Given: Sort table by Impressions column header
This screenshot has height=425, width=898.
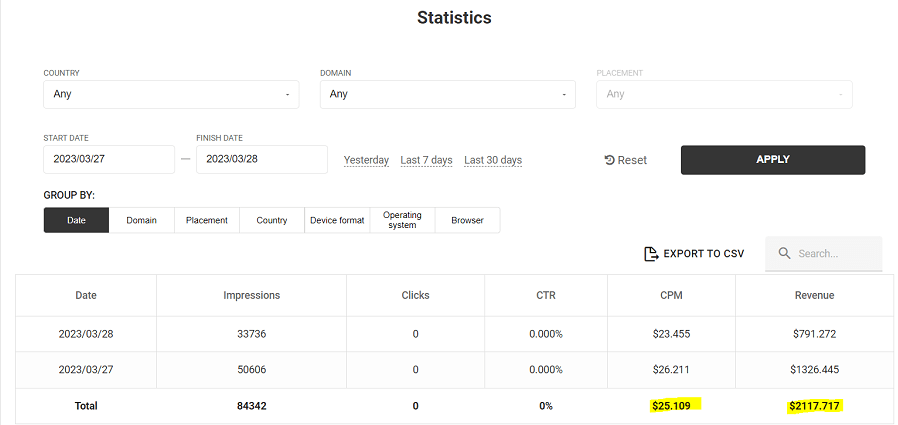Looking at the screenshot, I should pyautogui.click(x=251, y=295).
